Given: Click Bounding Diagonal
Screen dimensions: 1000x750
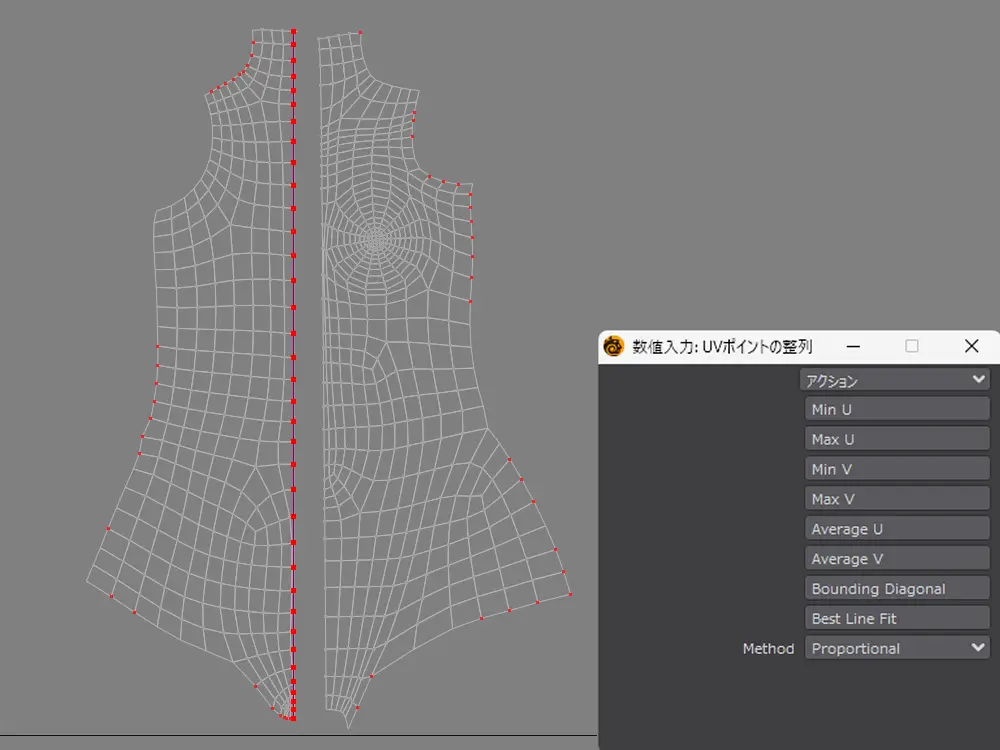Looking at the screenshot, I should coord(897,589).
